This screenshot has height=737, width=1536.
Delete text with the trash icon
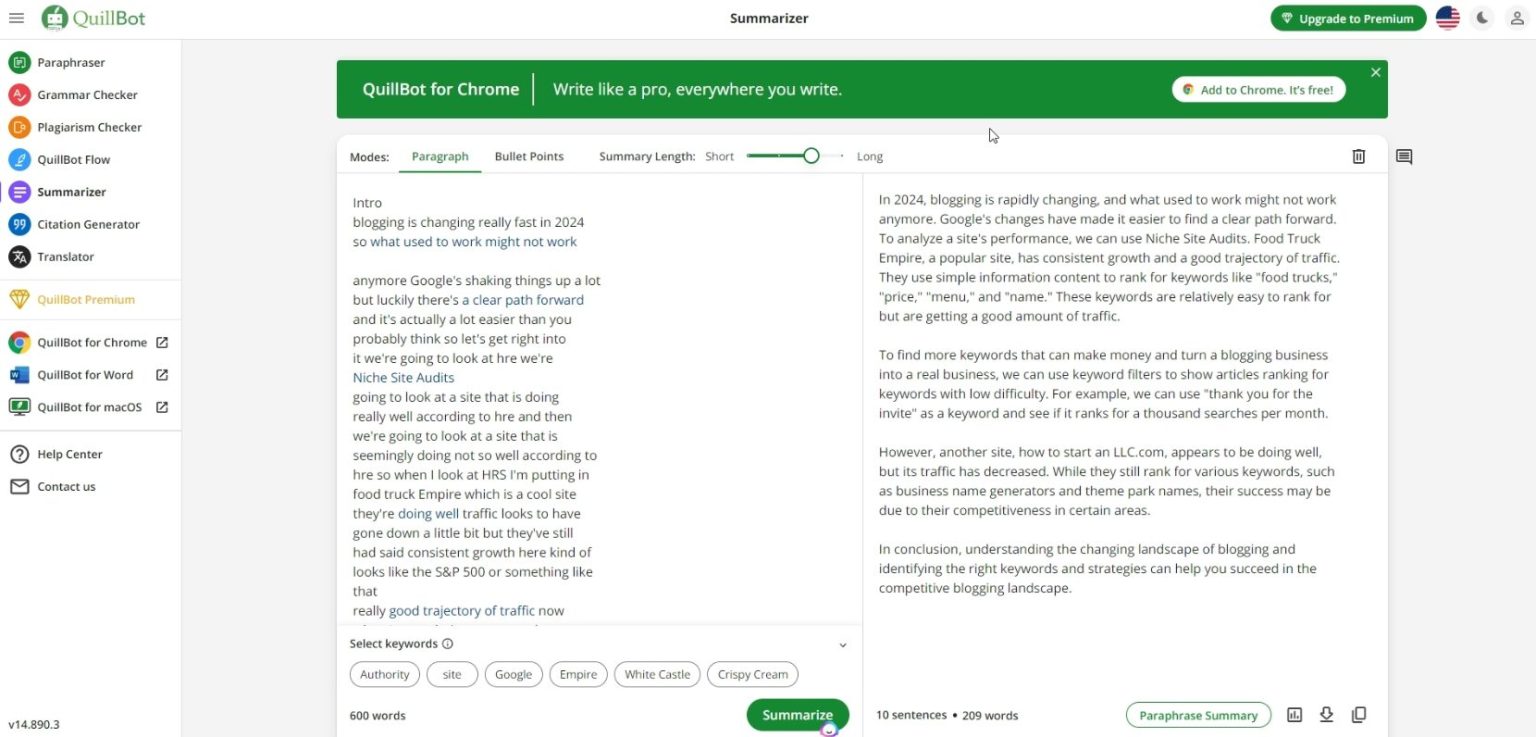point(1358,156)
